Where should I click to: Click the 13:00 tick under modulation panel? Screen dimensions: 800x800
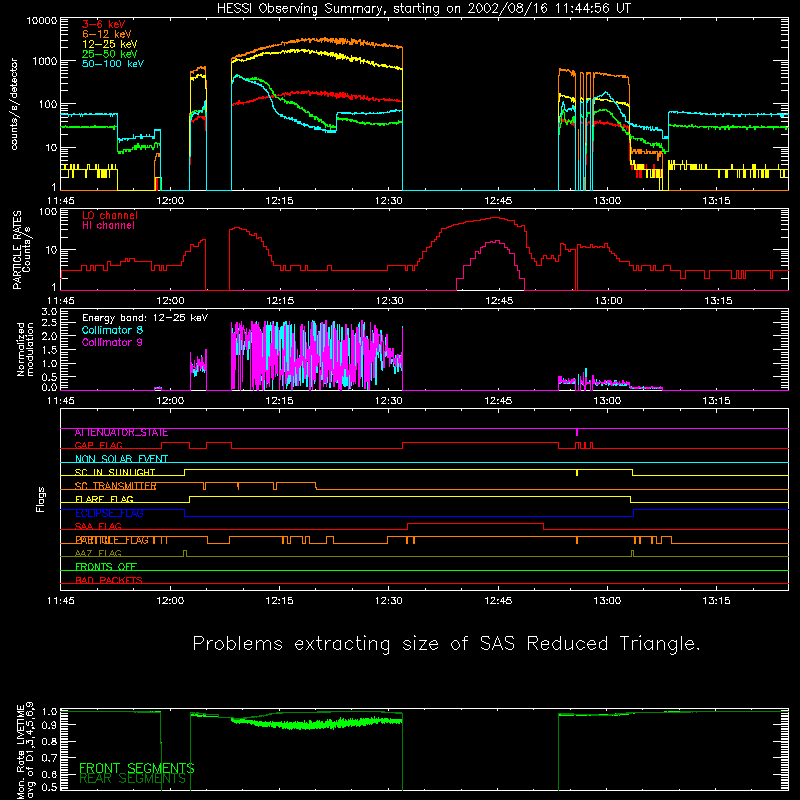pyautogui.click(x=607, y=401)
